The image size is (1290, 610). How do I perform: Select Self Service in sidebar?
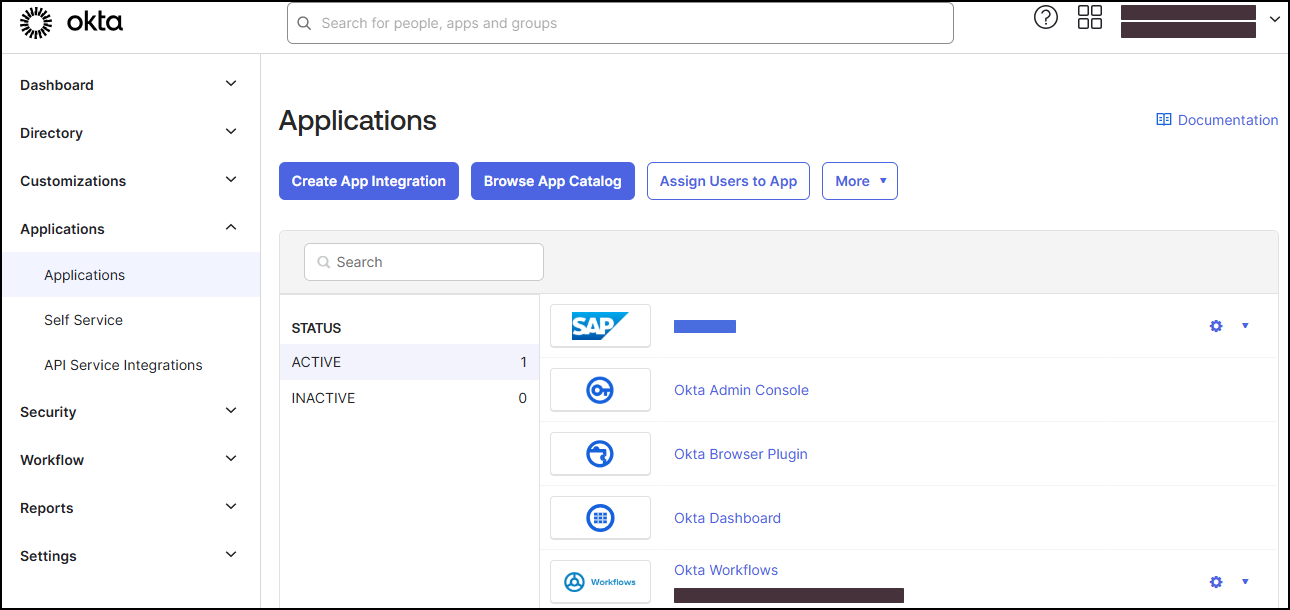pyautogui.click(x=83, y=320)
